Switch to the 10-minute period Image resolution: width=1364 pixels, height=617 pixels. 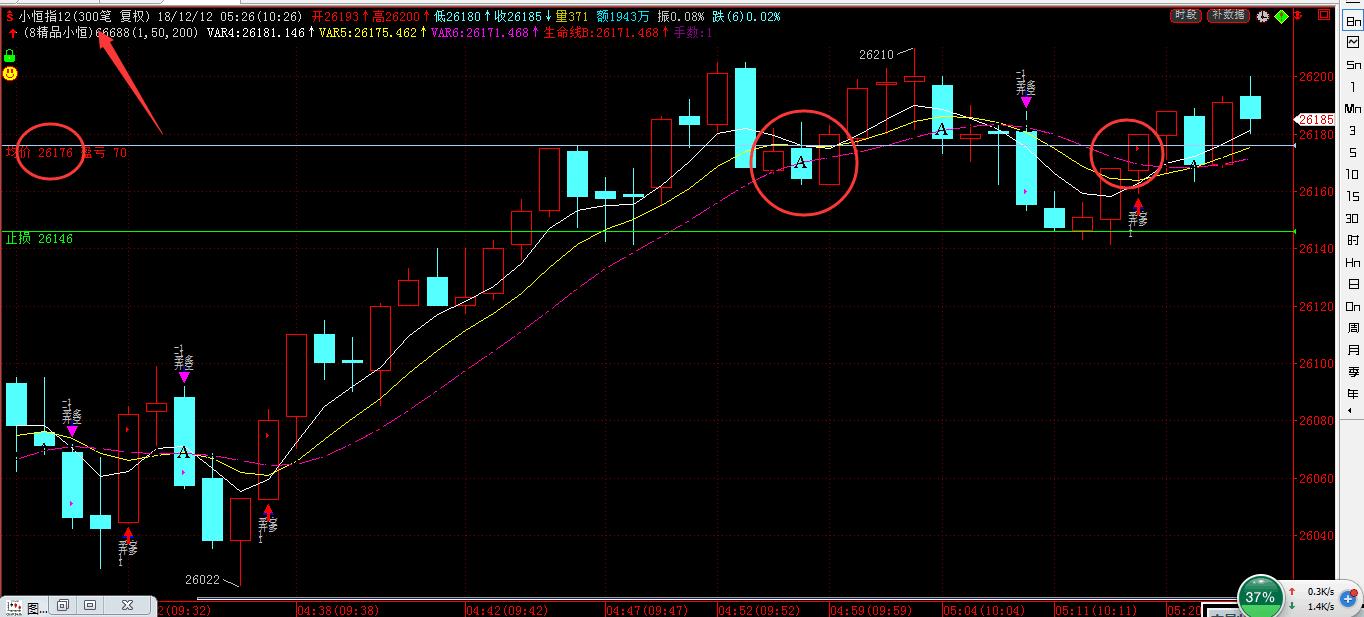1353,174
